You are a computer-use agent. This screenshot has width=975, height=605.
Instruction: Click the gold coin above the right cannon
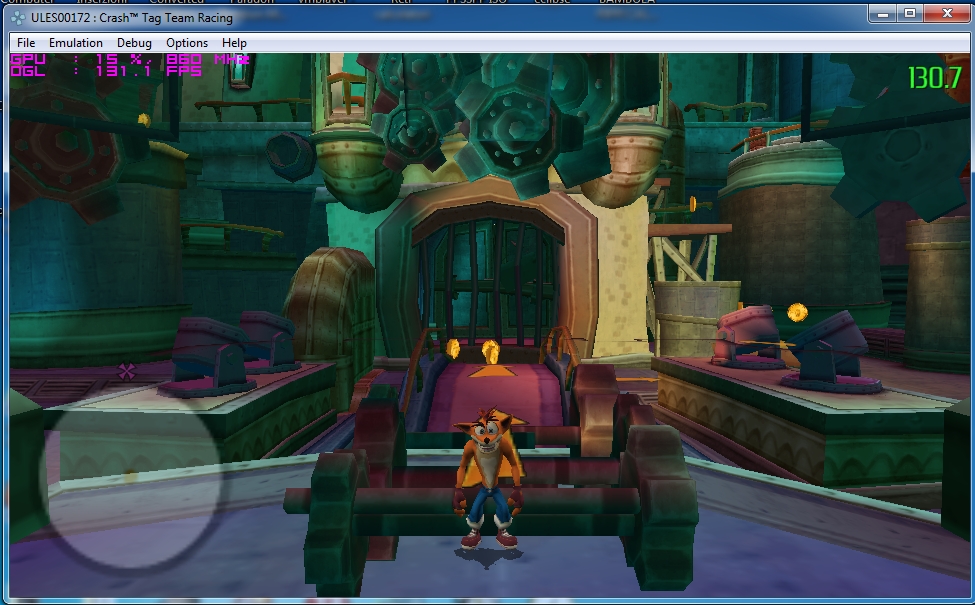pyautogui.click(x=797, y=312)
